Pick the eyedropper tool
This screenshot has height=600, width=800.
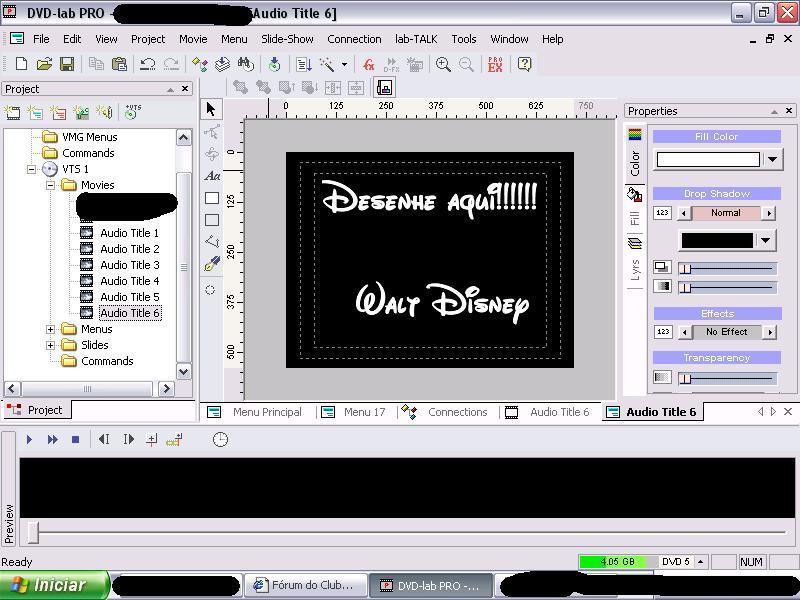[211, 264]
